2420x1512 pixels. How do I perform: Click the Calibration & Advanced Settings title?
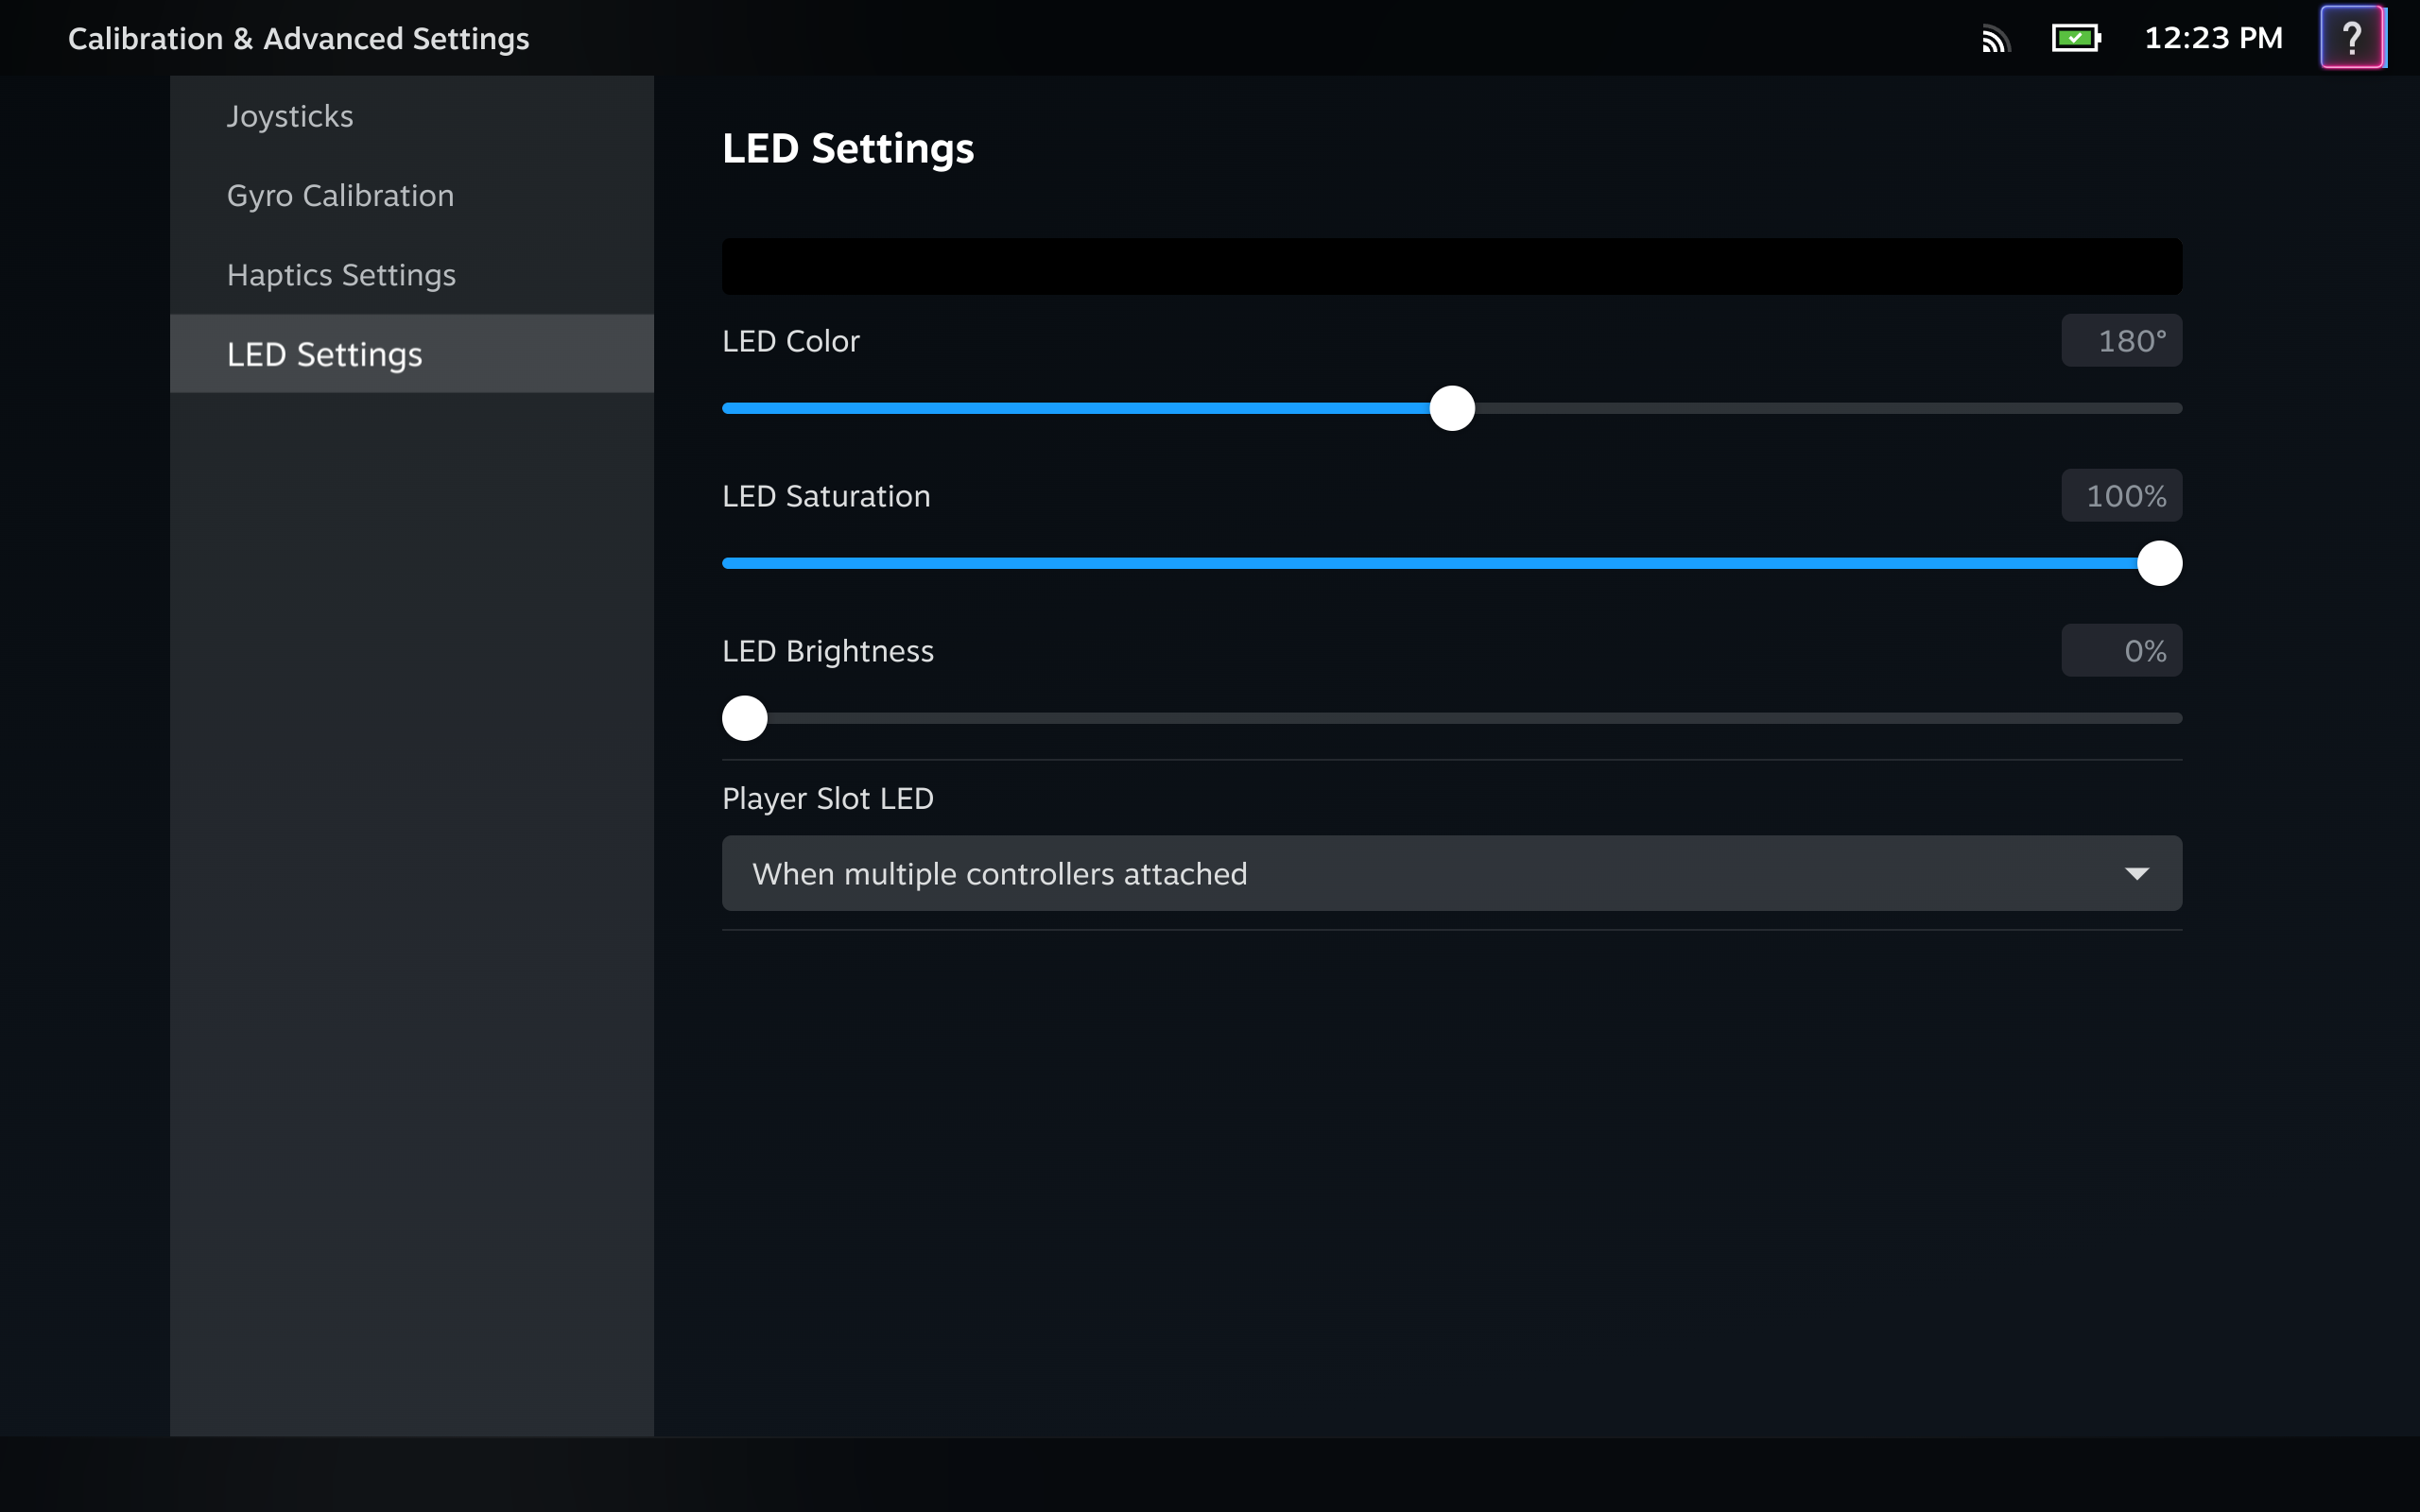pyautogui.click(x=298, y=38)
